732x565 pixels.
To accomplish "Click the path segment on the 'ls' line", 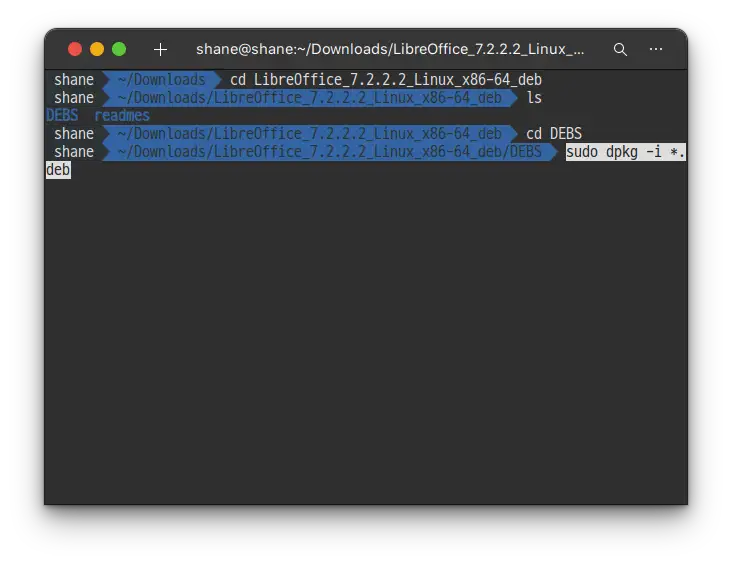I will (310, 98).
